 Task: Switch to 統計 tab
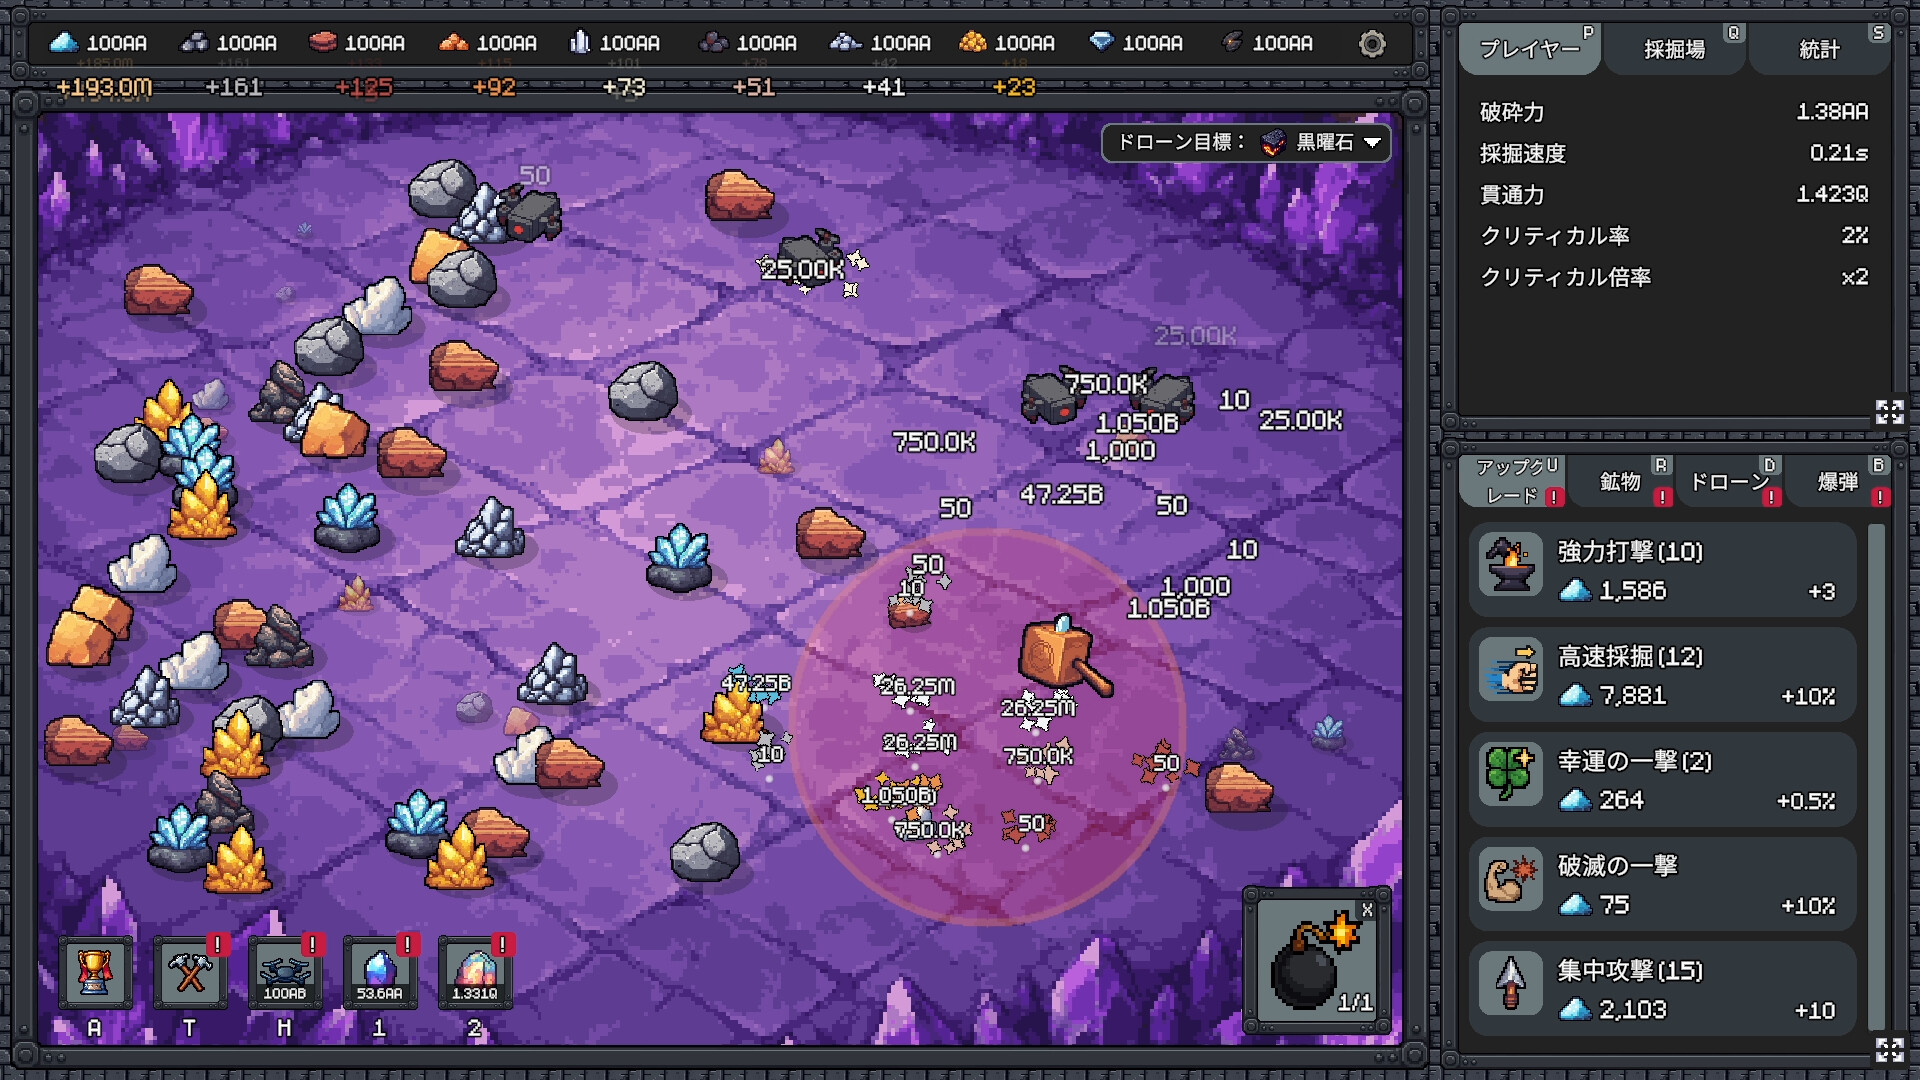click(1819, 50)
